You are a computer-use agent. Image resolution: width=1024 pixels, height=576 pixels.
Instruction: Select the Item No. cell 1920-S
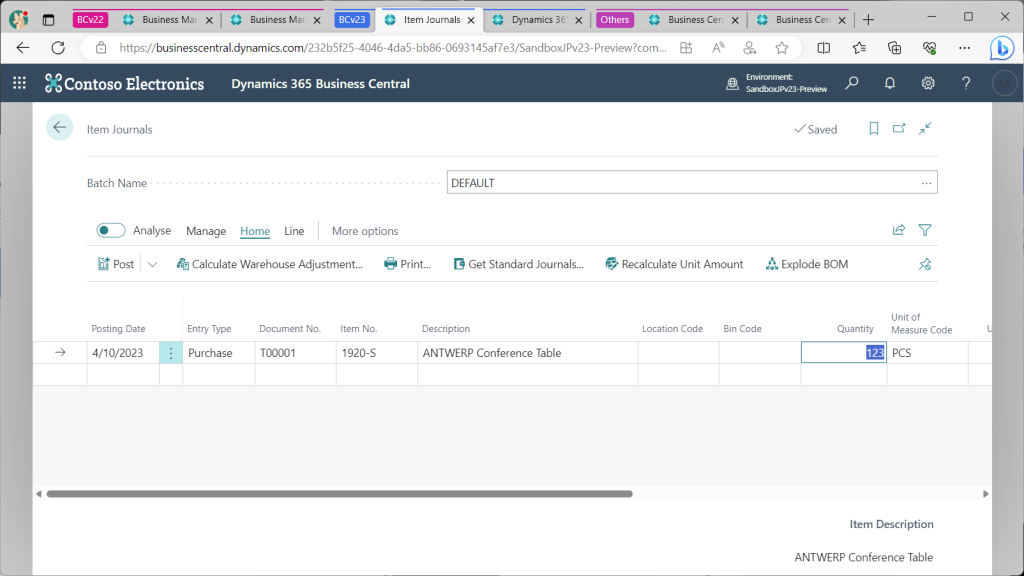(377, 353)
